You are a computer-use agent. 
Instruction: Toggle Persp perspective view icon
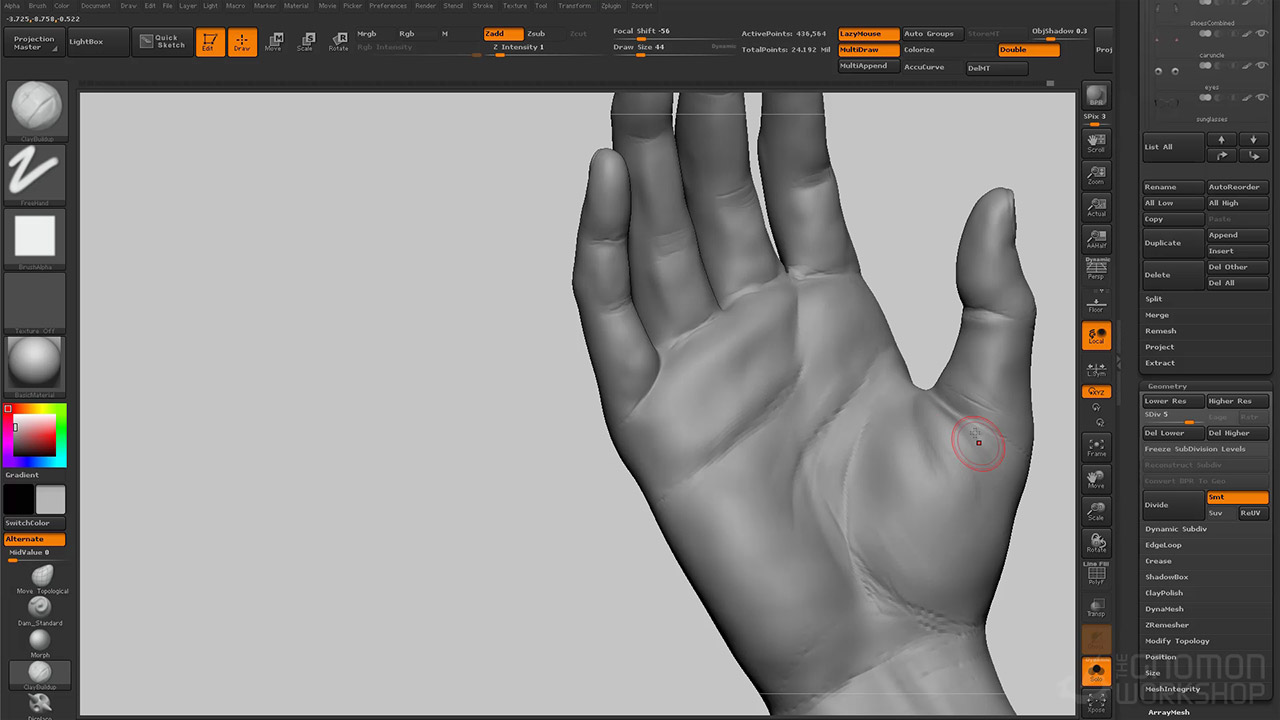1096,268
